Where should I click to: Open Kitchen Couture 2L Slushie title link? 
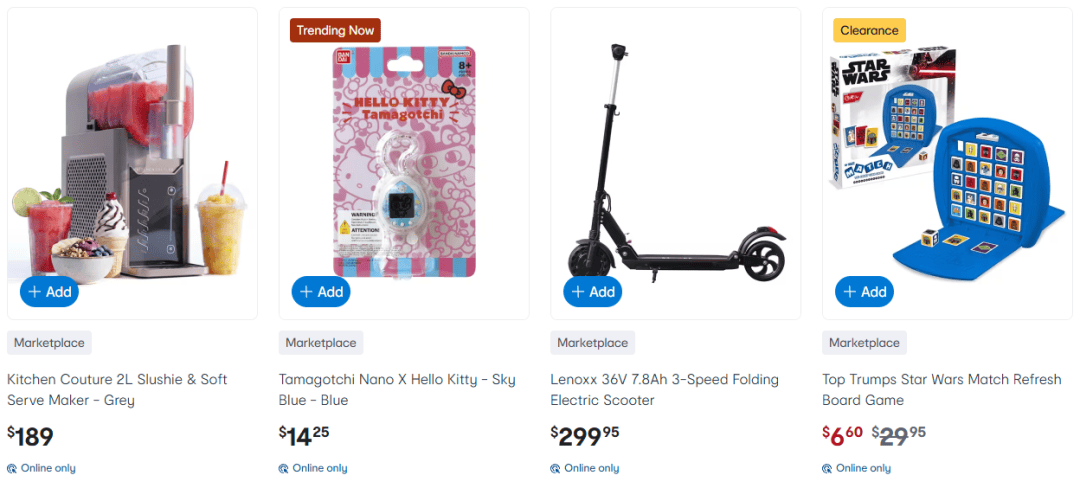(x=117, y=390)
